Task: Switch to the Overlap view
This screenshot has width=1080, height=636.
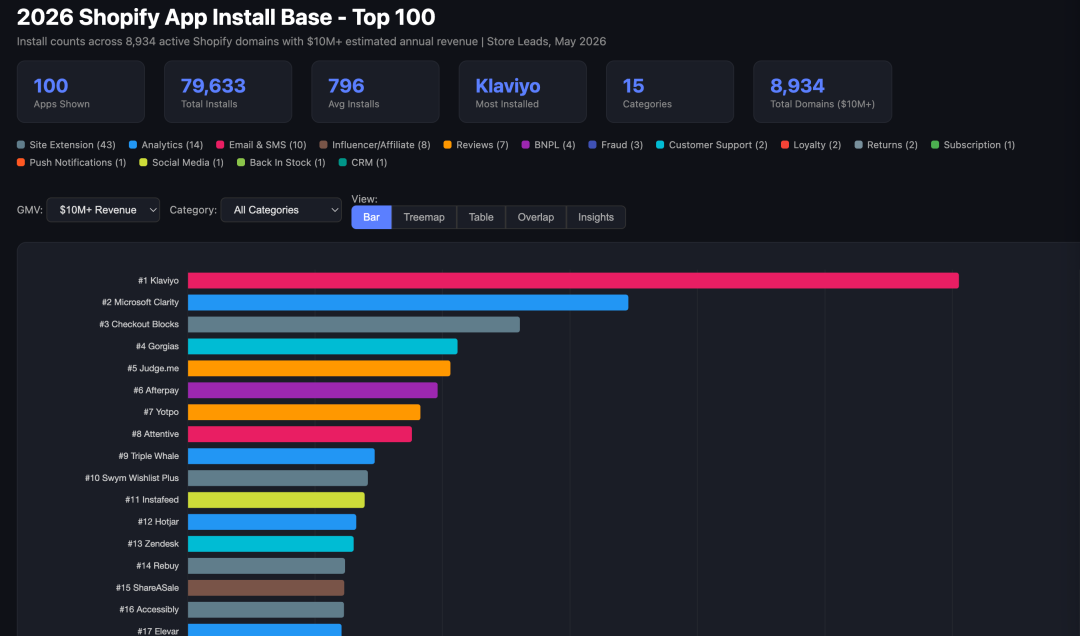Action: 536,217
